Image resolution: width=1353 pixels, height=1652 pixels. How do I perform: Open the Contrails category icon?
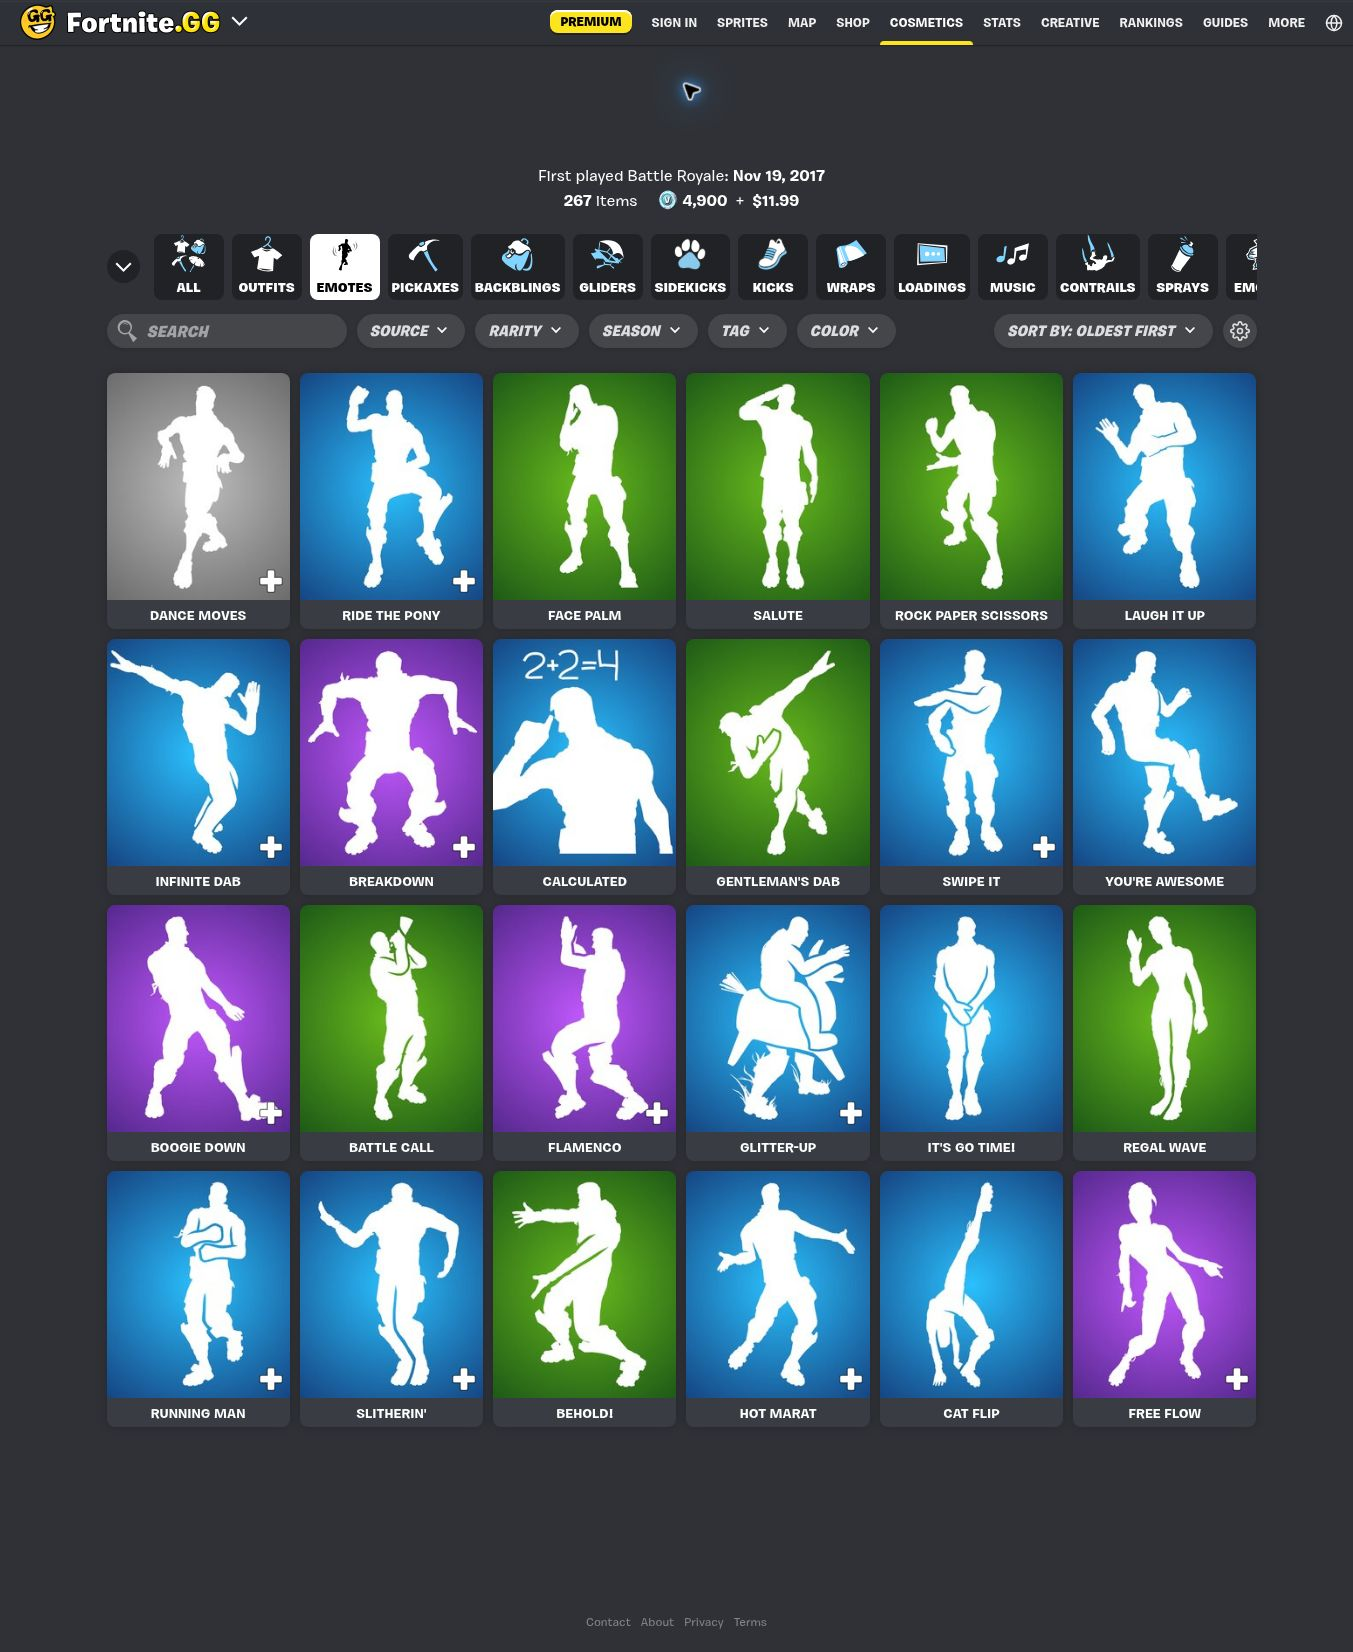[x=1097, y=256]
